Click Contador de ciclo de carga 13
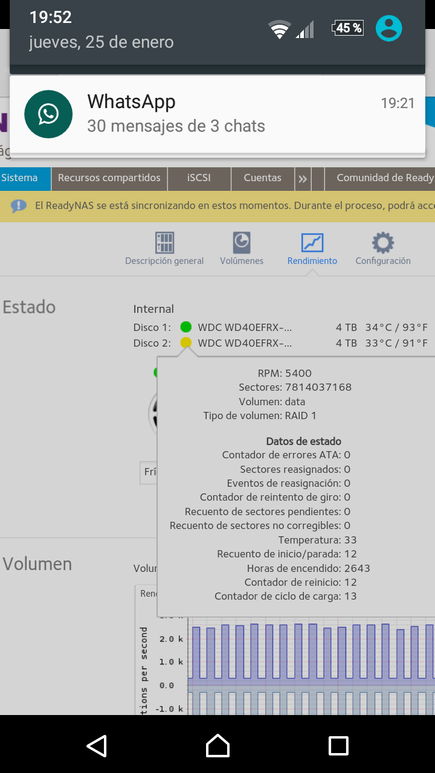Viewport: 435px width, 773px height. (286, 596)
